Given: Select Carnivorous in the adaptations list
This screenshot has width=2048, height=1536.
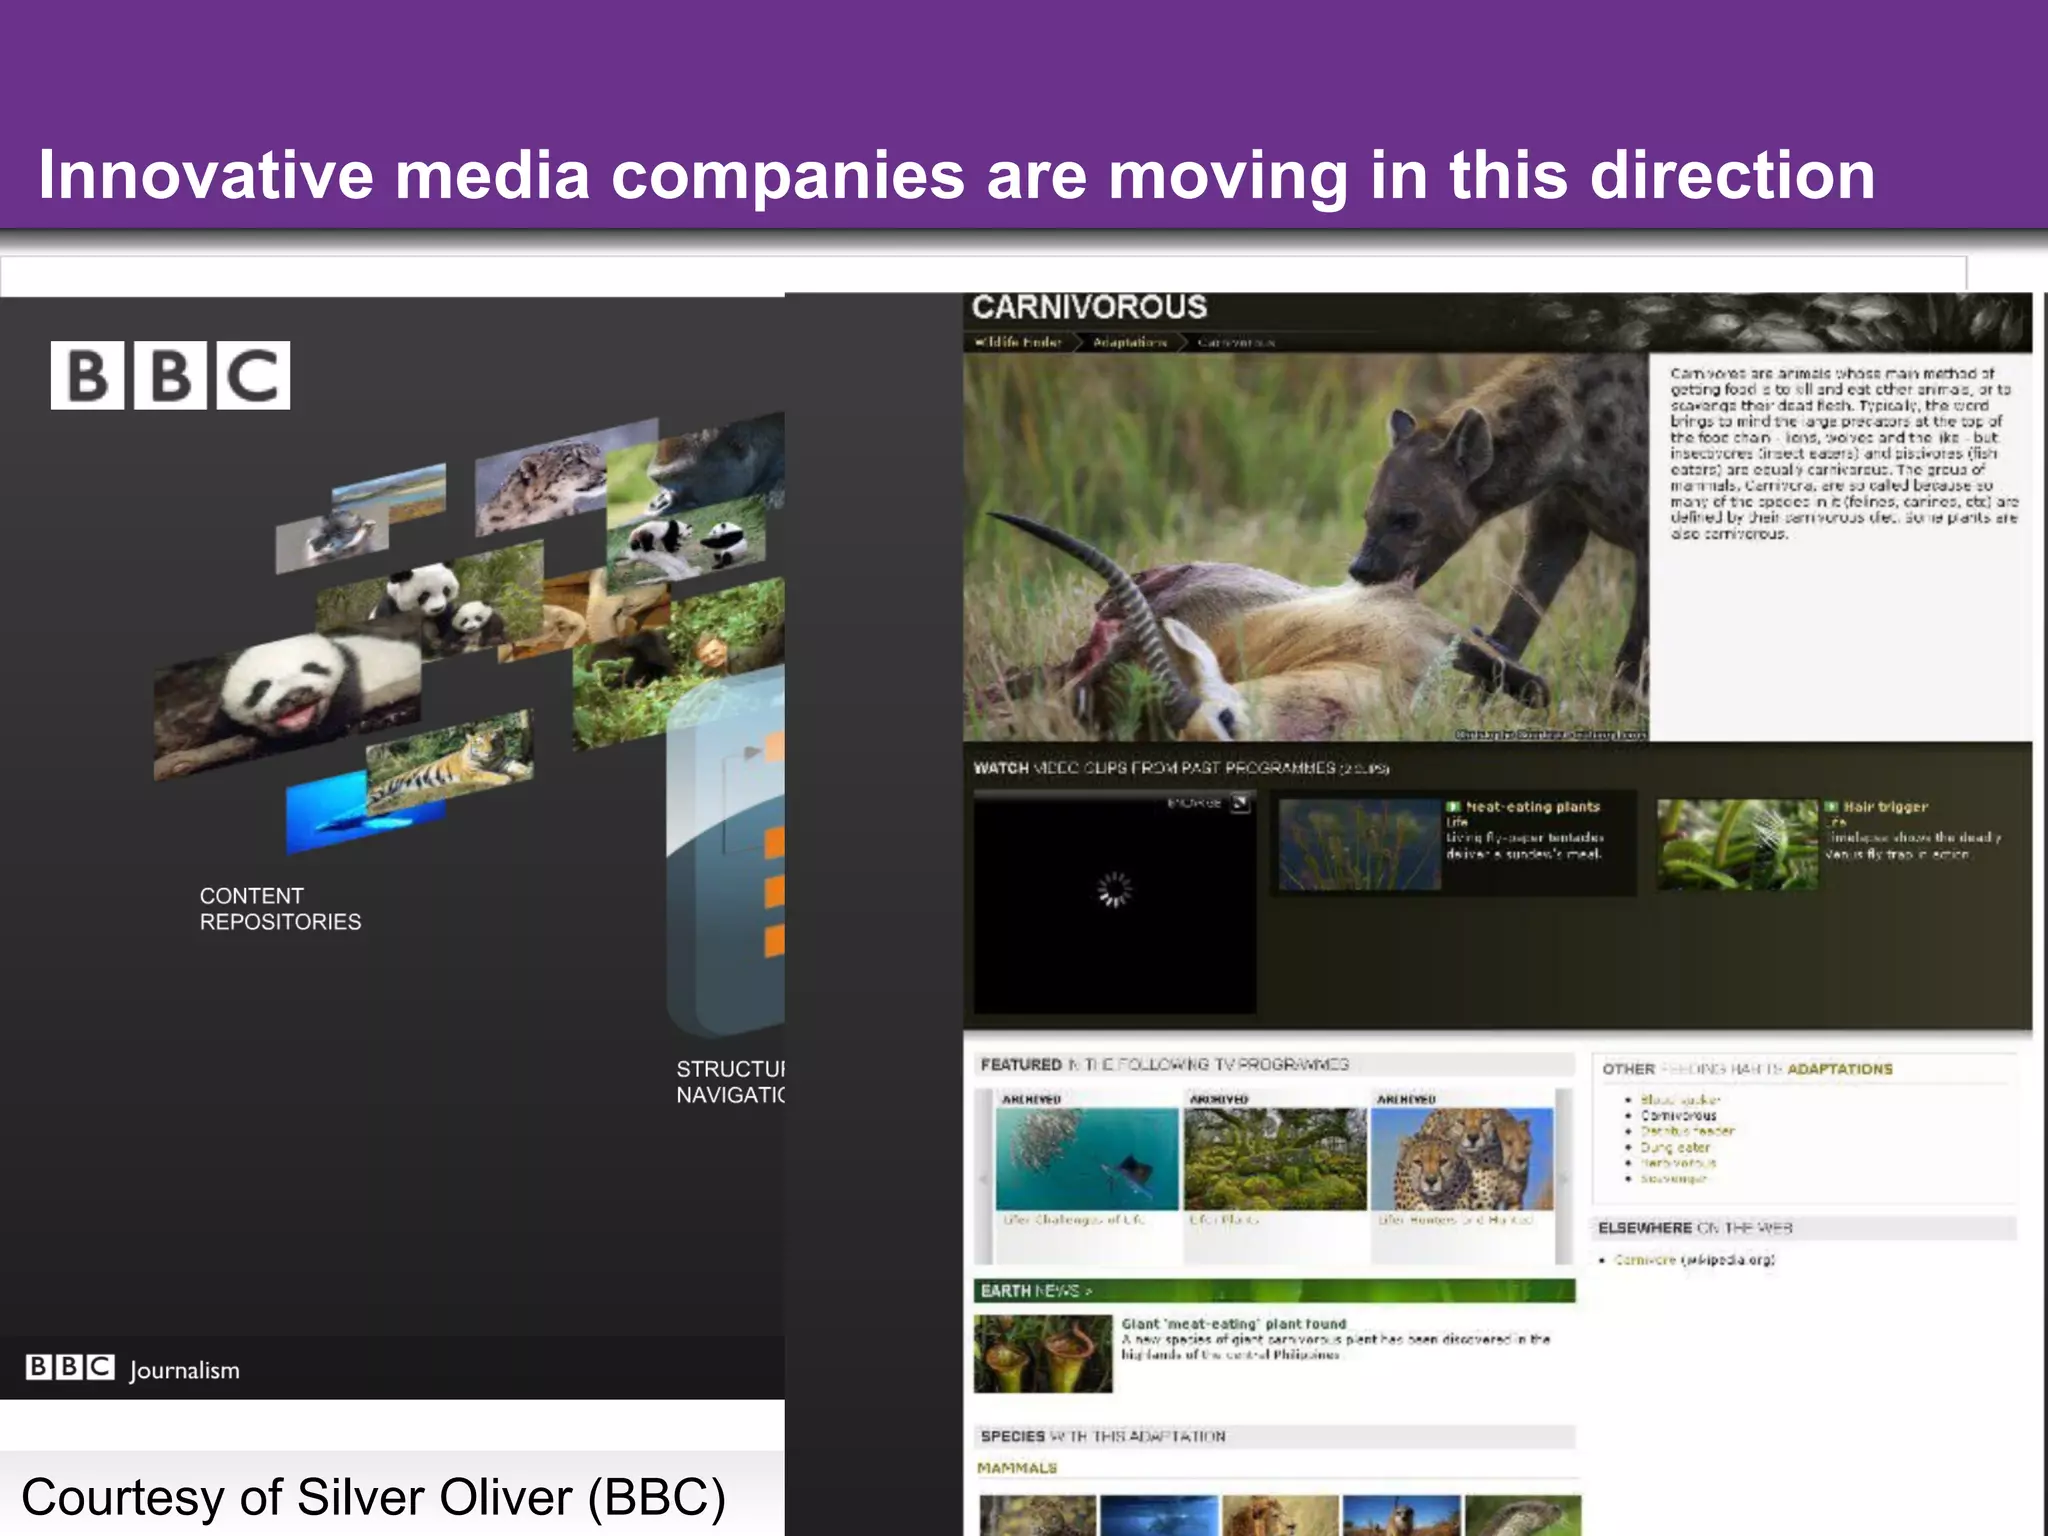Looking at the screenshot, I should [x=1678, y=1115].
